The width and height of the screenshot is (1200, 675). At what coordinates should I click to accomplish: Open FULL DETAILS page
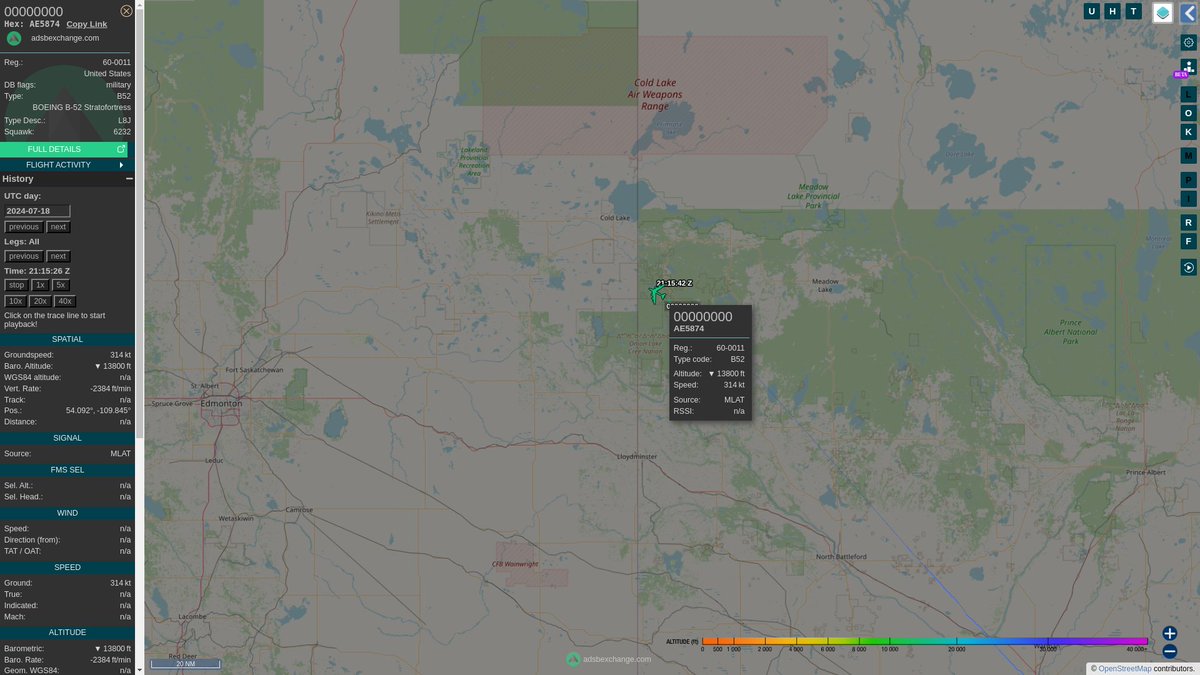point(64,149)
